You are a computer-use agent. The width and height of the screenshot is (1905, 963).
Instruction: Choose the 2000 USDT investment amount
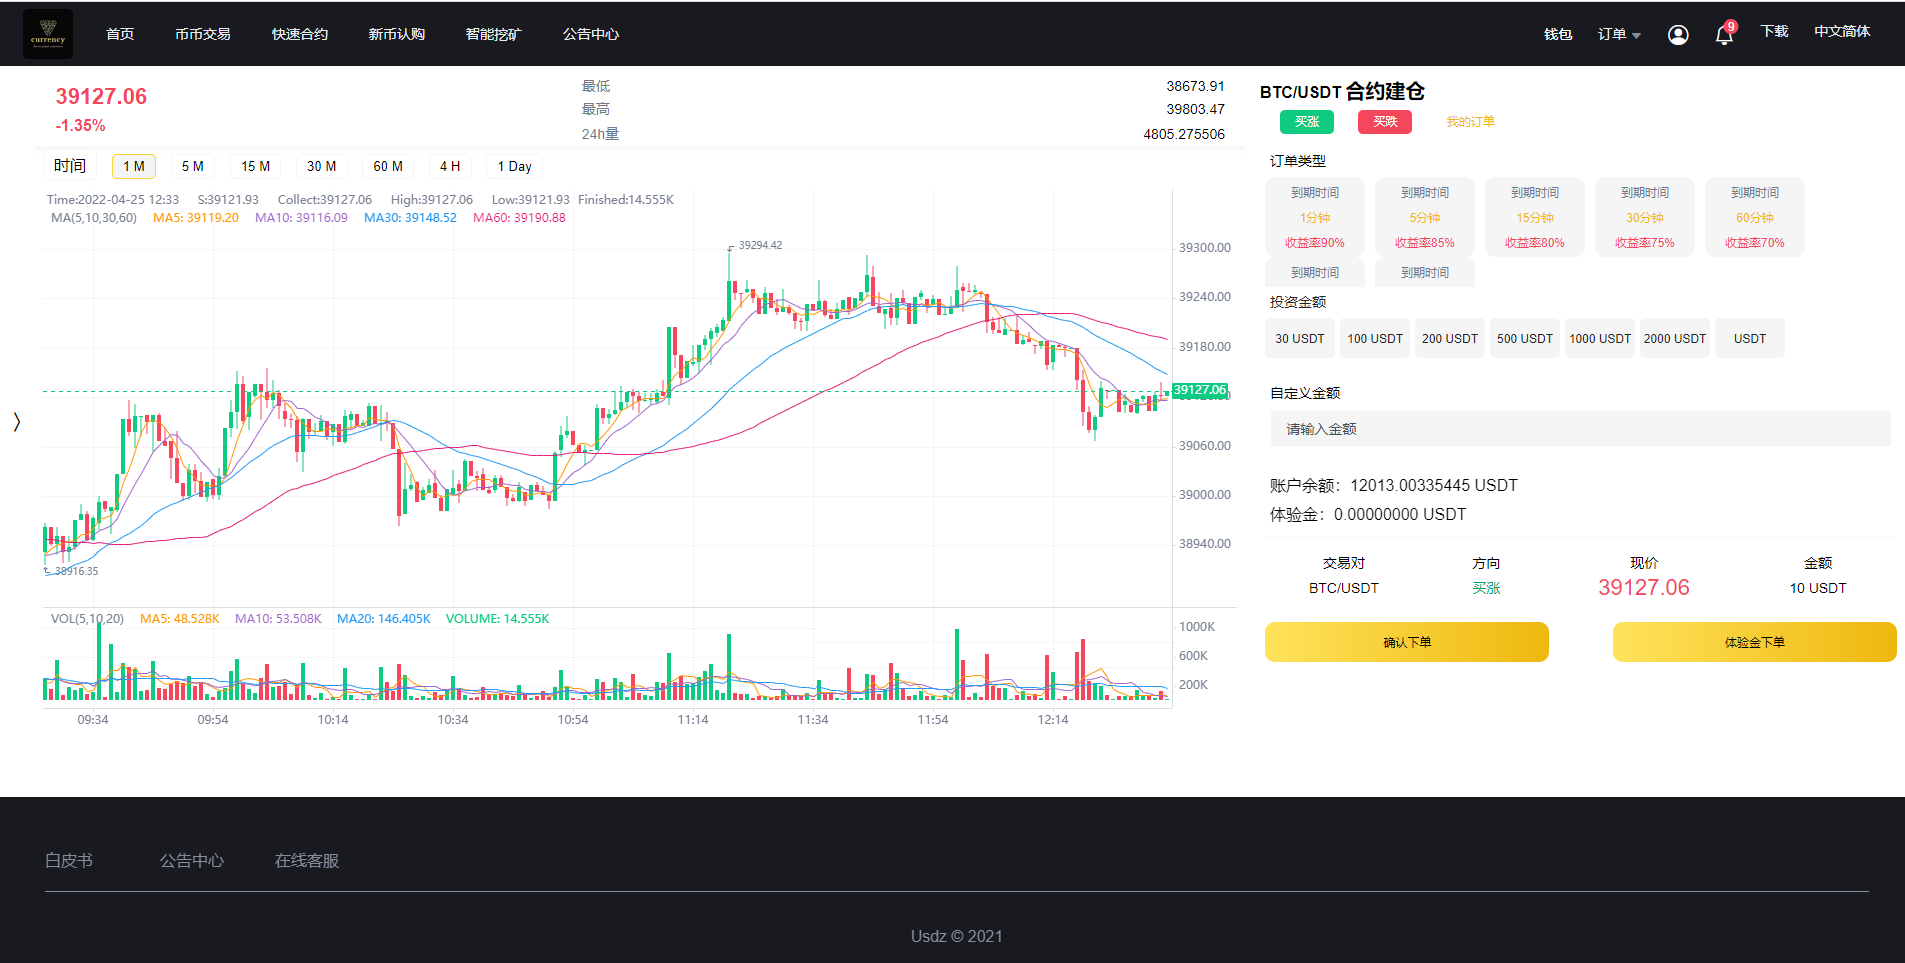1674,339
